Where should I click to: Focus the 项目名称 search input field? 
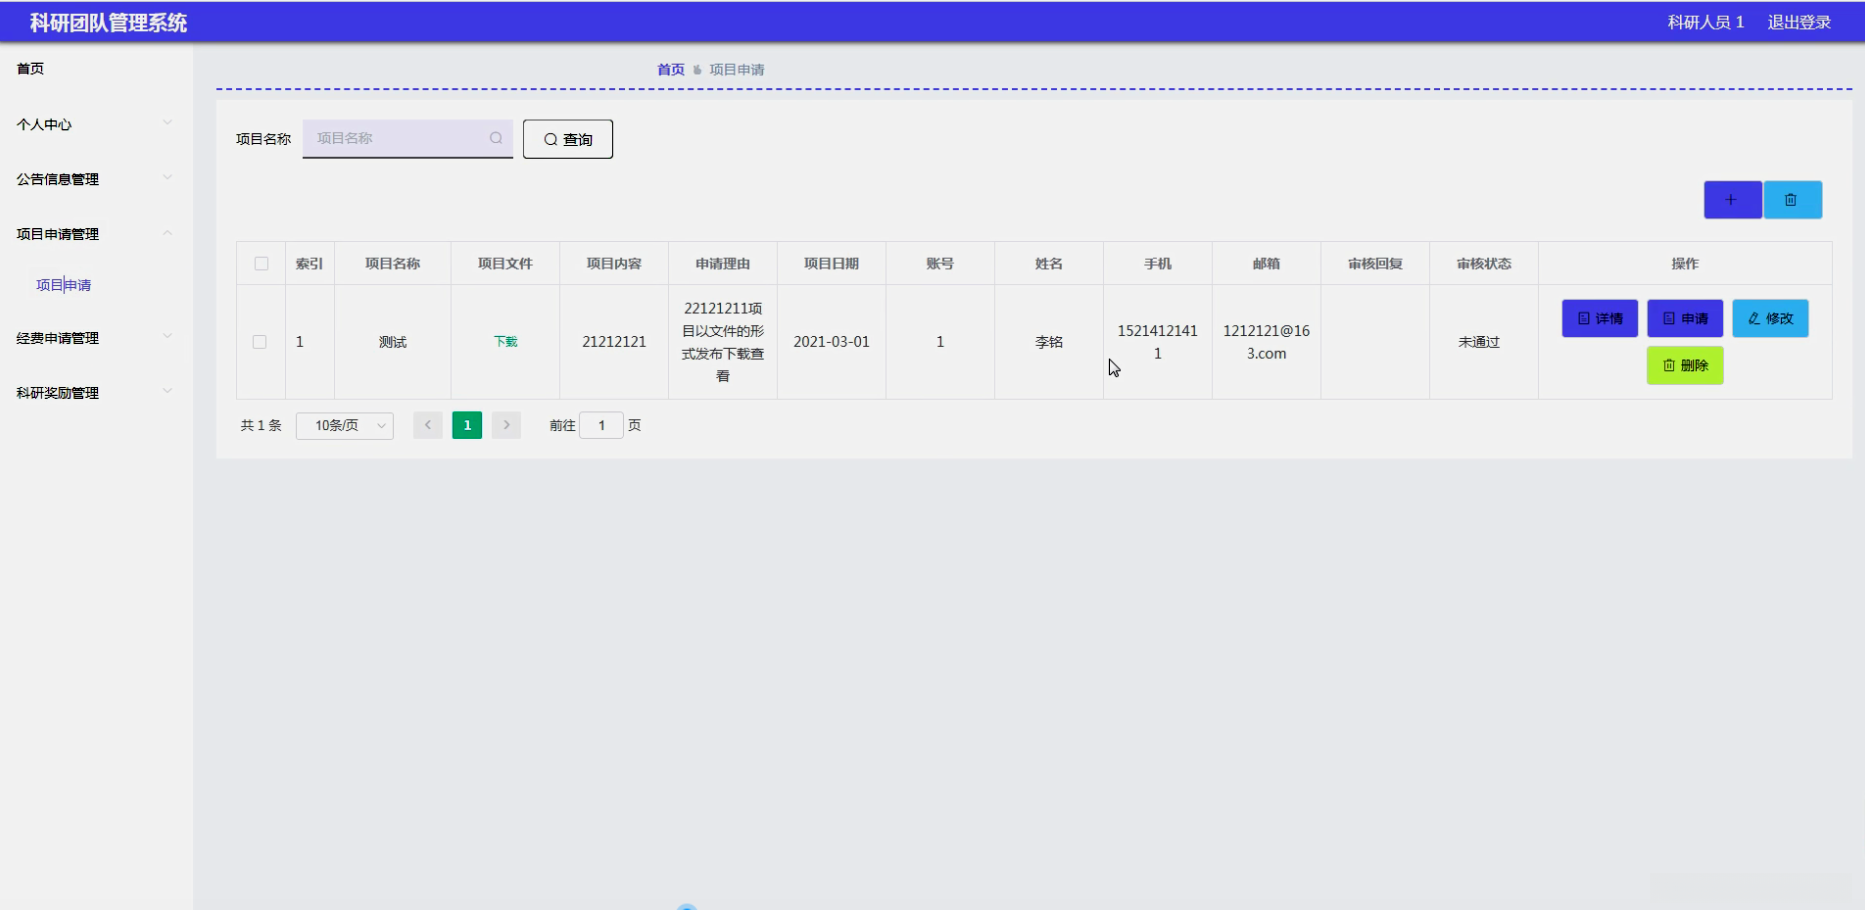coord(408,139)
